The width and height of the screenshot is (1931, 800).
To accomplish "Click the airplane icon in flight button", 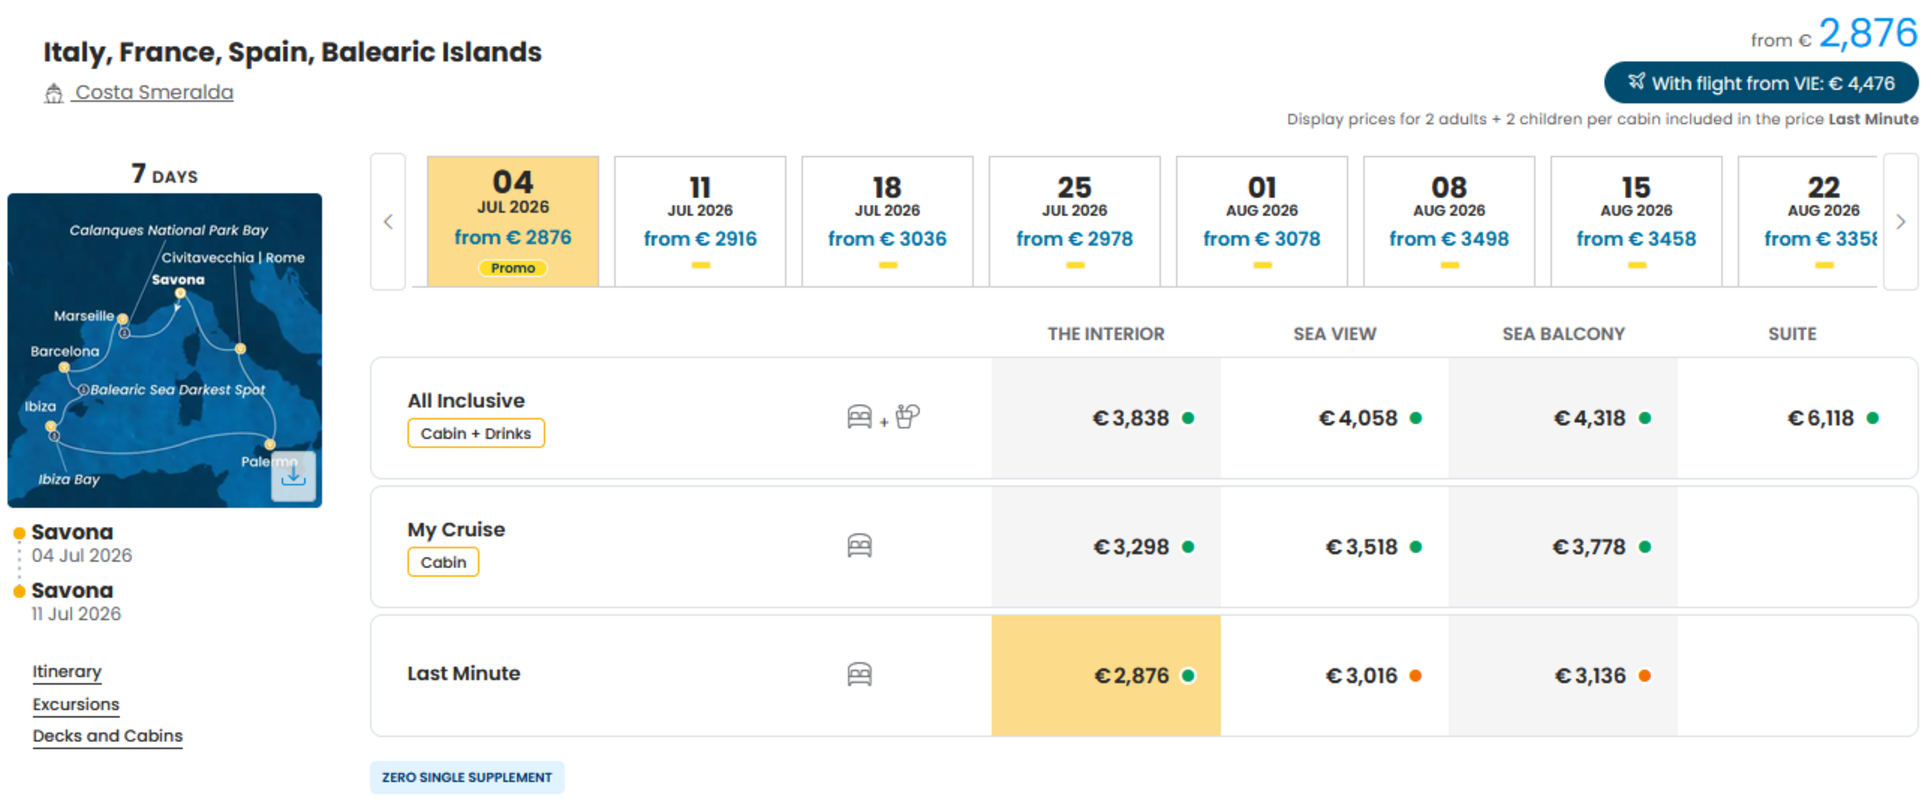I will coord(1635,82).
